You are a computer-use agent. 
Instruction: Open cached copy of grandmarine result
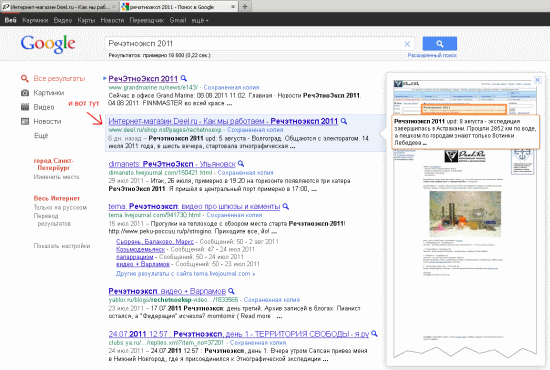pos(231,87)
